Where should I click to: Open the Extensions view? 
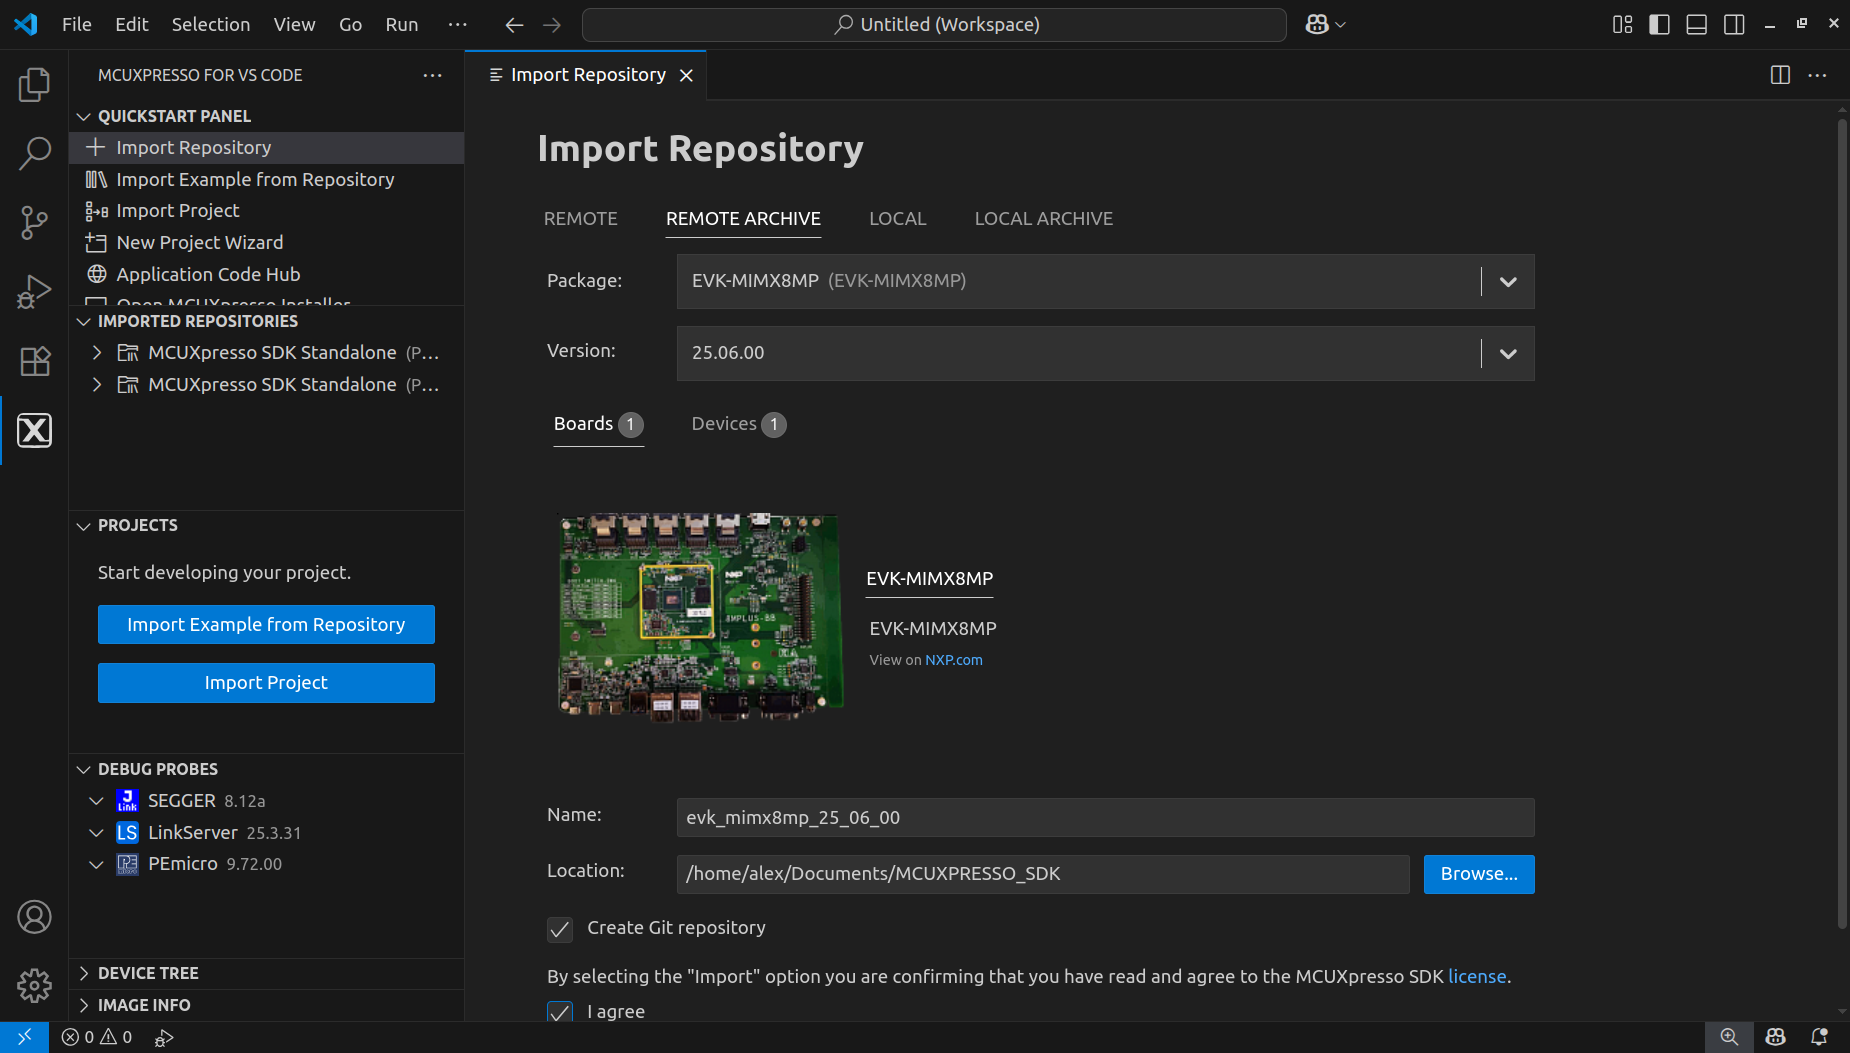pos(35,361)
